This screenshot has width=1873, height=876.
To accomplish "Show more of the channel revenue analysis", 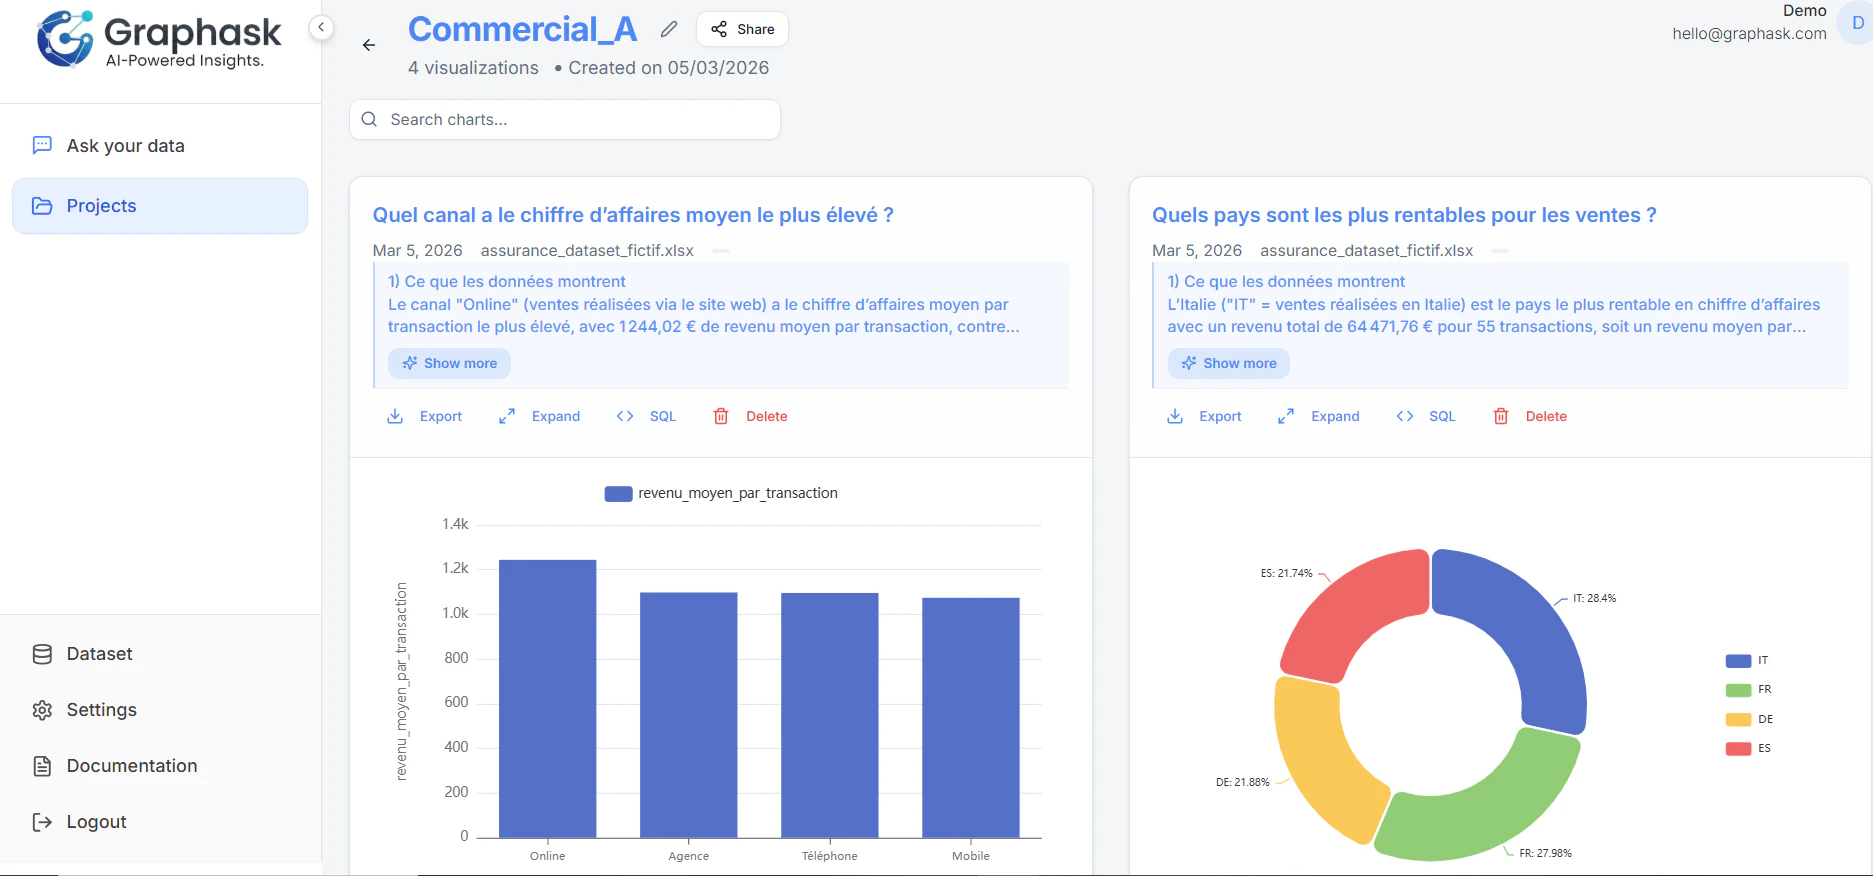I will click(x=449, y=363).
